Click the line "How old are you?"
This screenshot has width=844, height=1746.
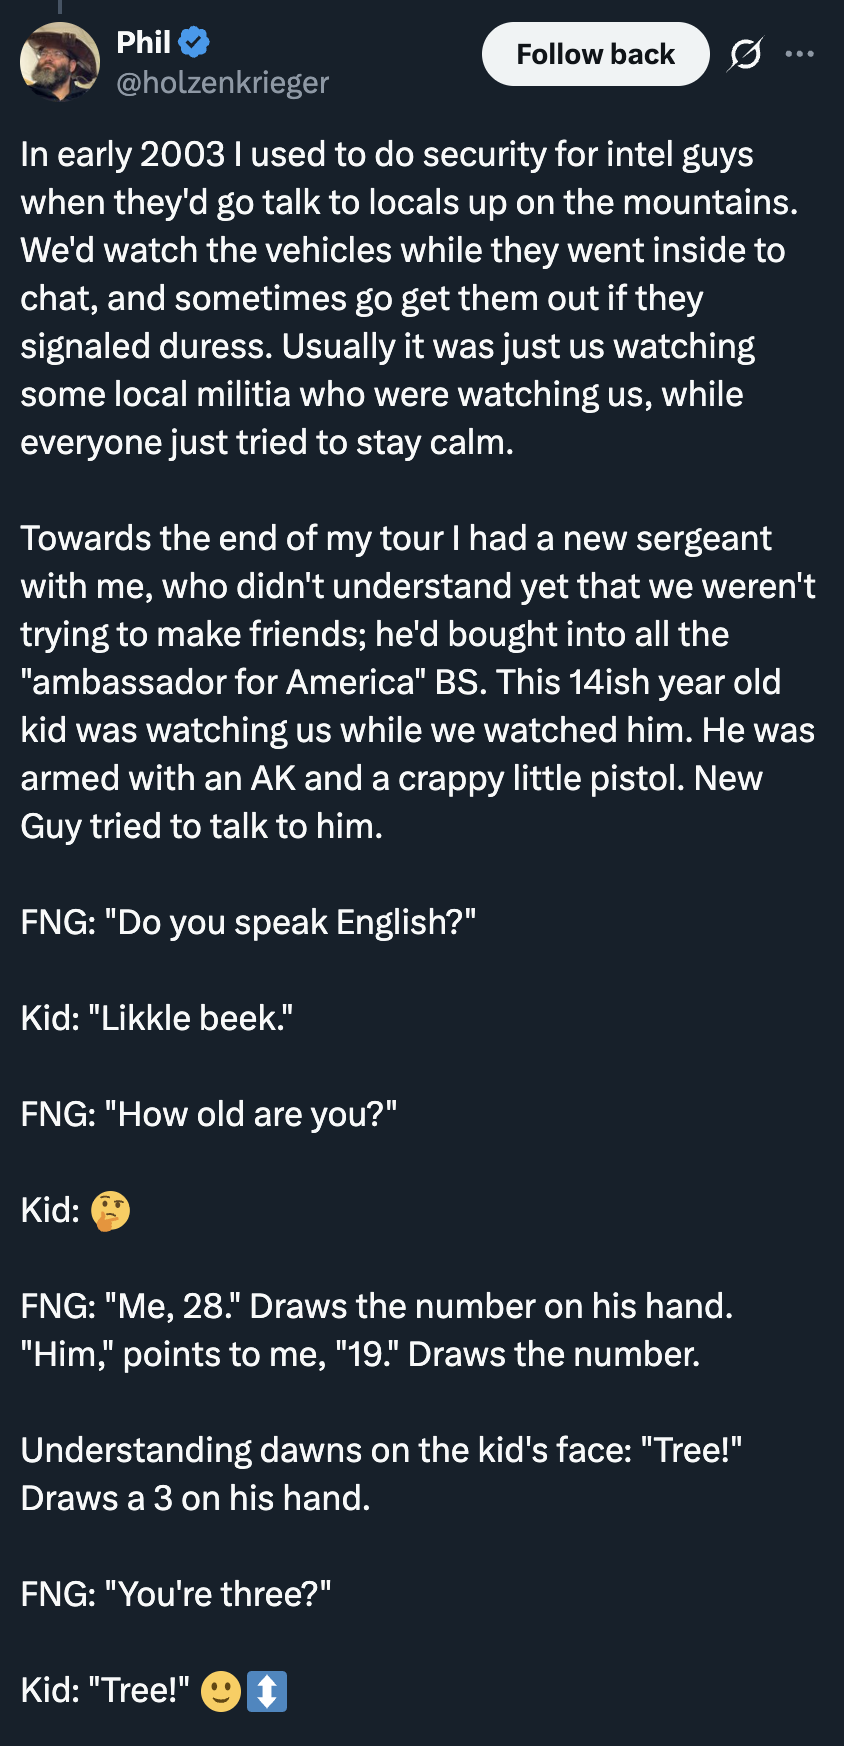click(209, 1114)
